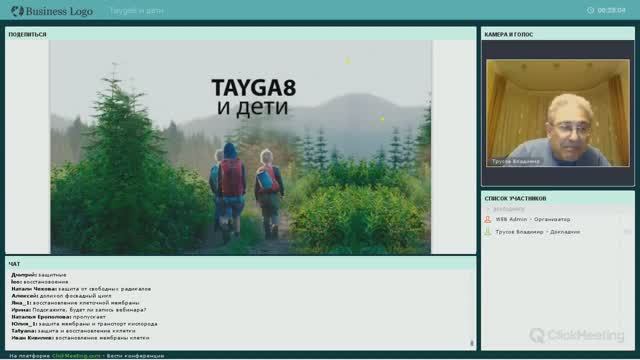Click the chat panel scrollbar handle
This screenshot has height=360, width=640.
point(472,343)
